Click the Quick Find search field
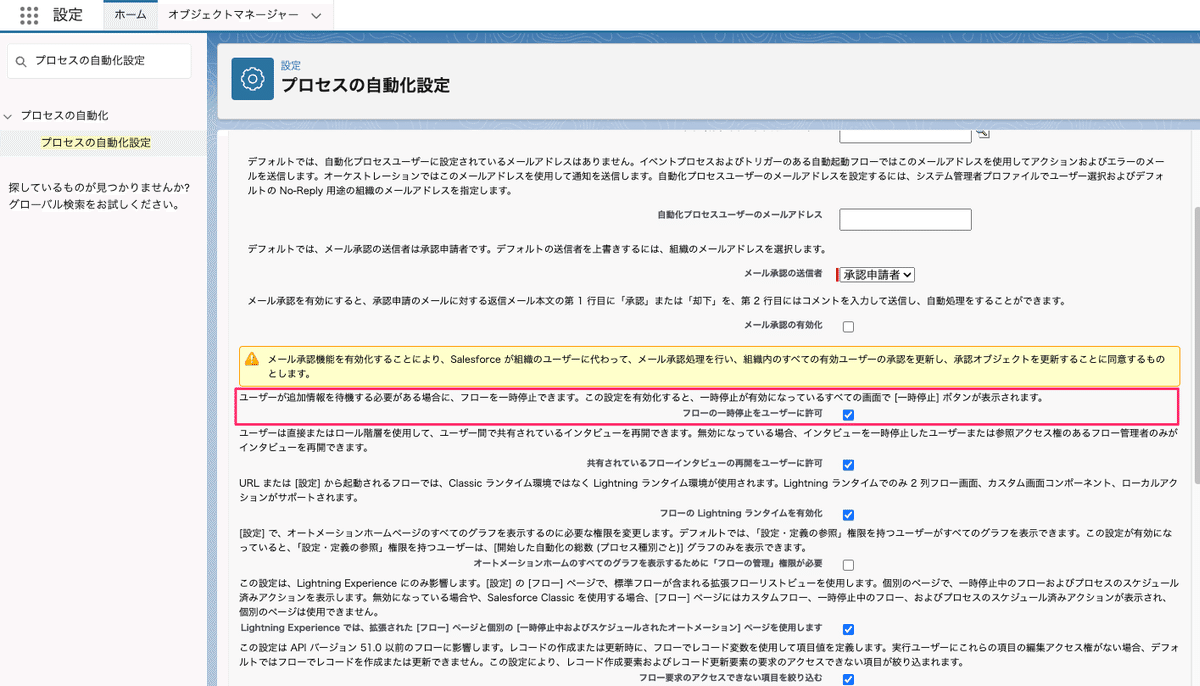Screen dimensions: 1200x686 (99, 61)
